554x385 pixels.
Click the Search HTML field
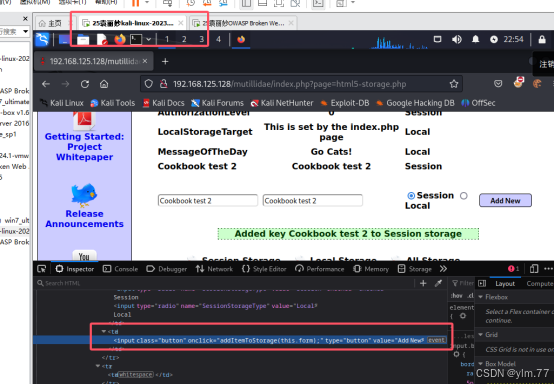pos(225,283)
